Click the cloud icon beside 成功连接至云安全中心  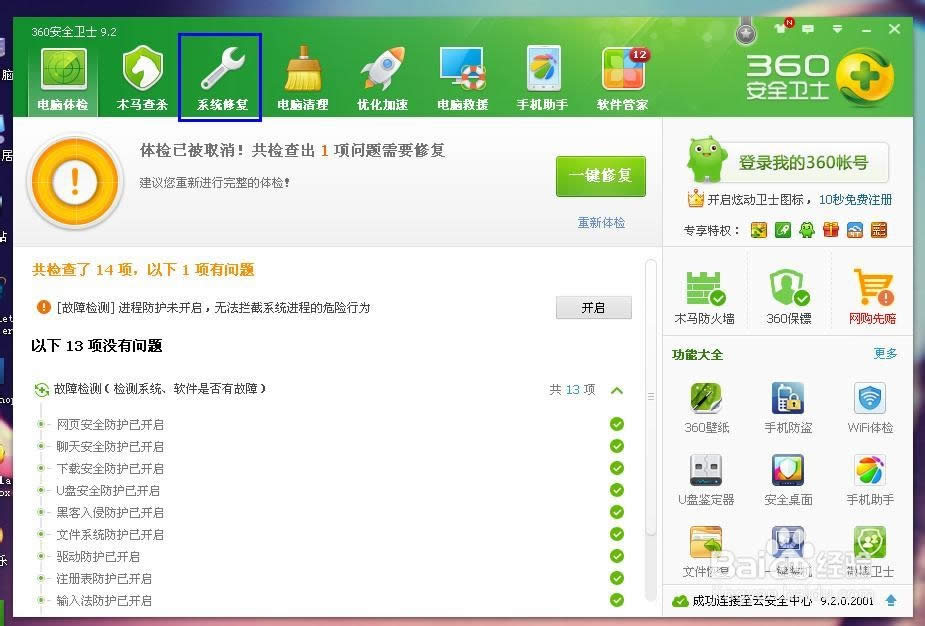[x=680, y=601]
